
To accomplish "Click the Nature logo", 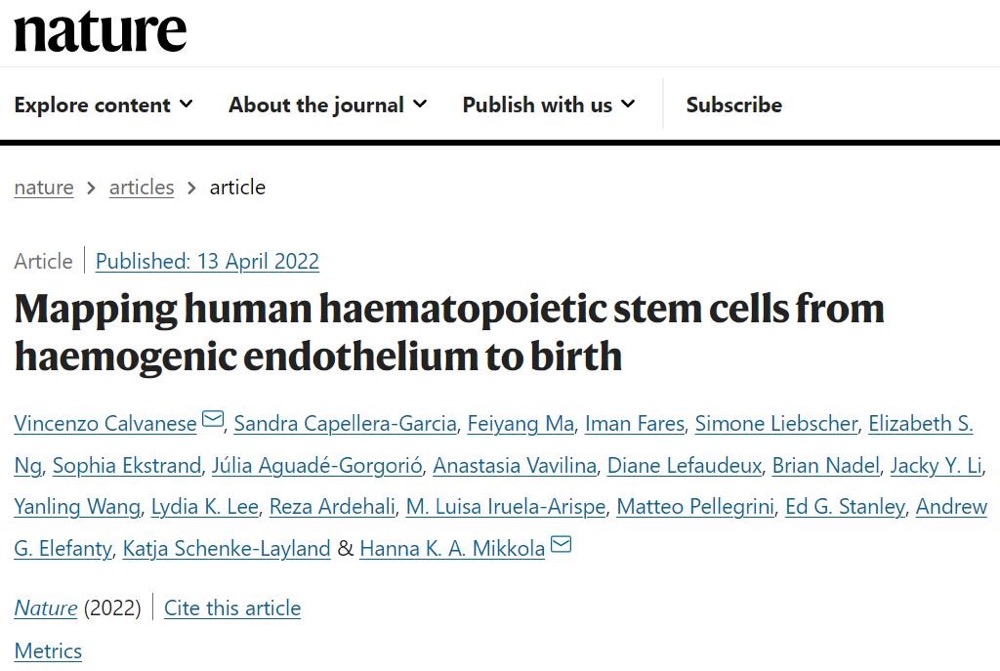I will point(100,32).
